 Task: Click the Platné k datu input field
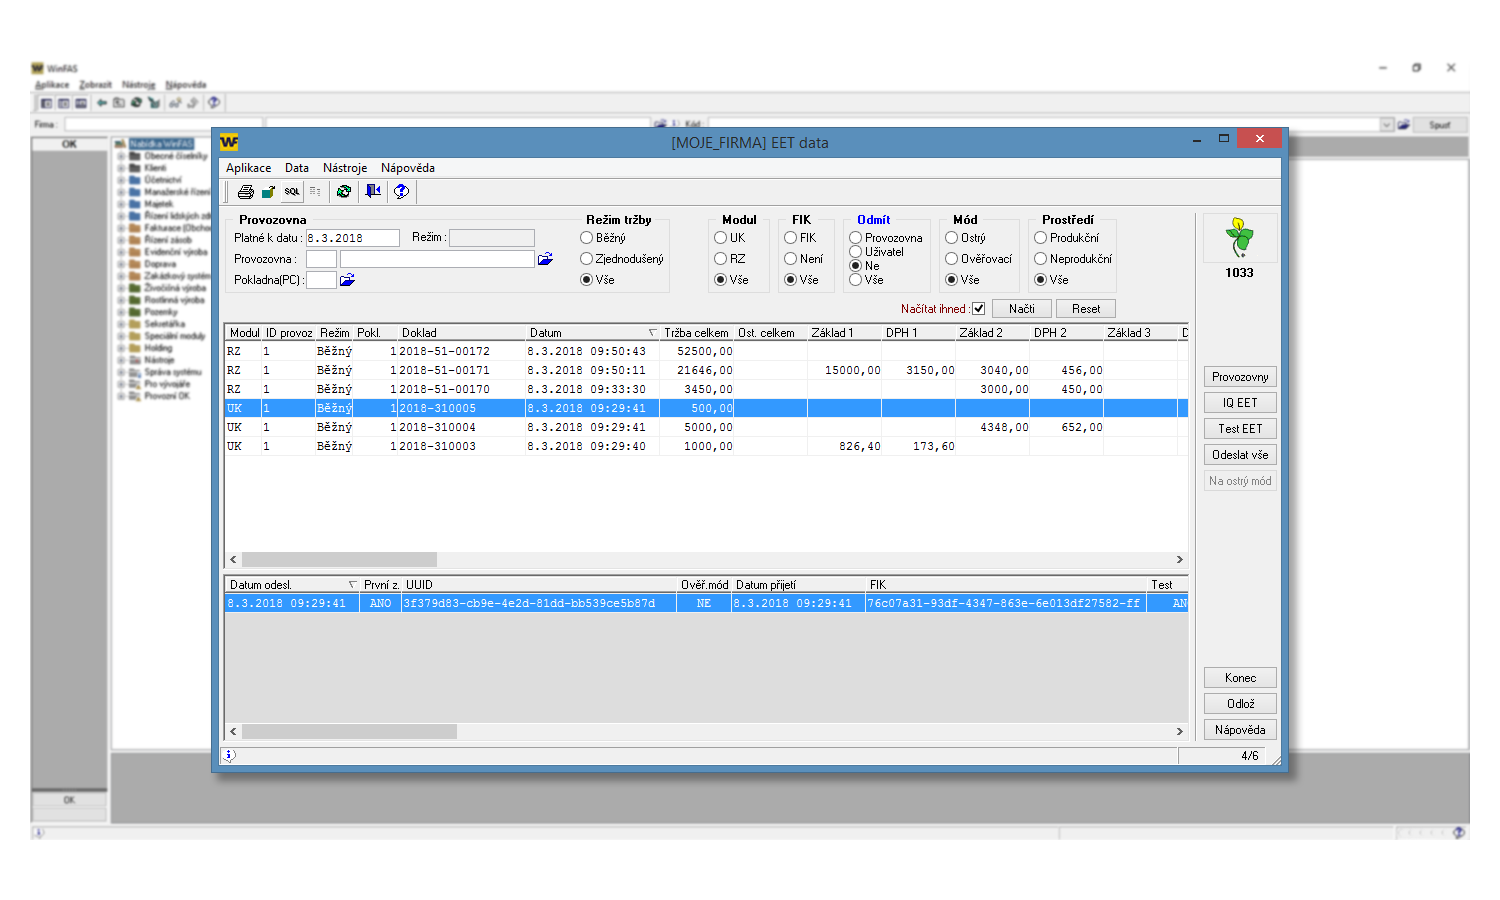coord(353,238)
